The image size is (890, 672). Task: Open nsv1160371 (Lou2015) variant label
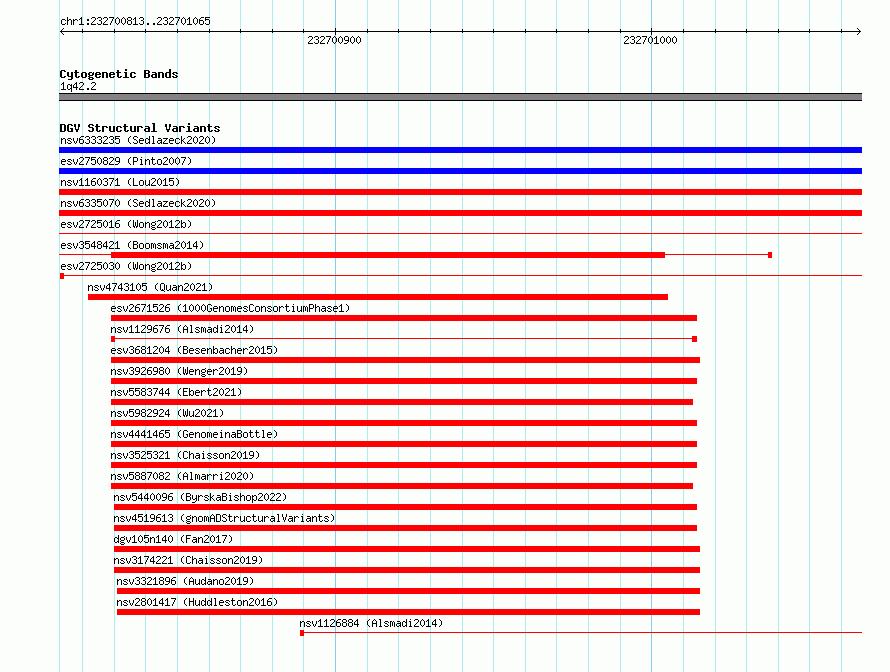[x=120, y=182]
